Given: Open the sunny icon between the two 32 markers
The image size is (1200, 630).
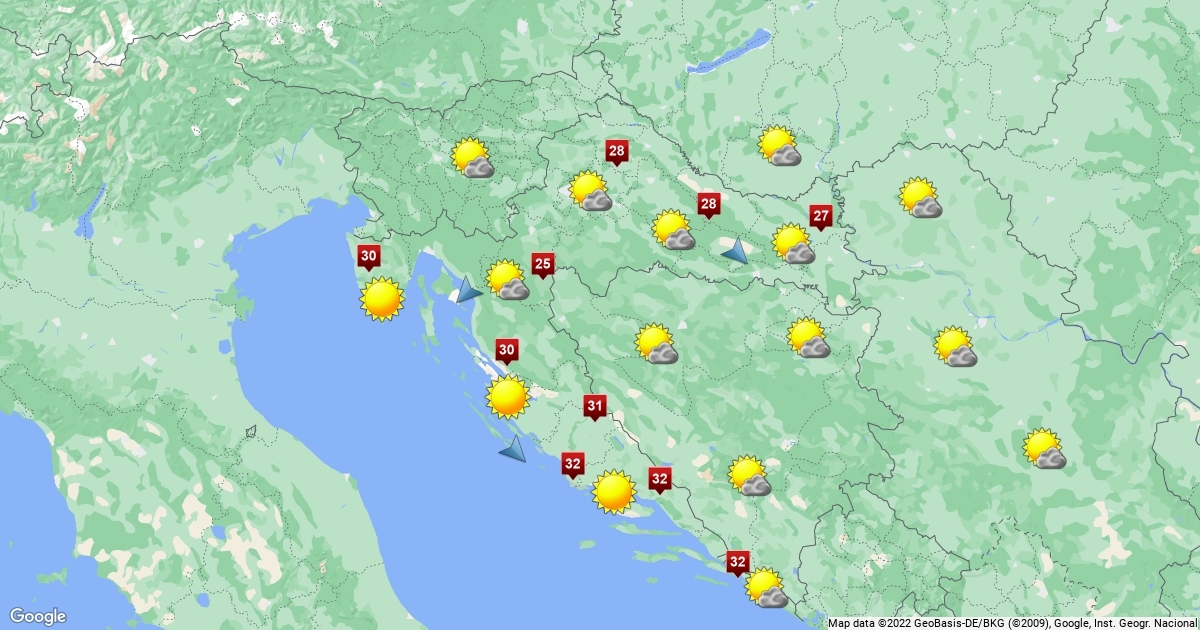Looking at the screenshot, I should click(613, 492).
